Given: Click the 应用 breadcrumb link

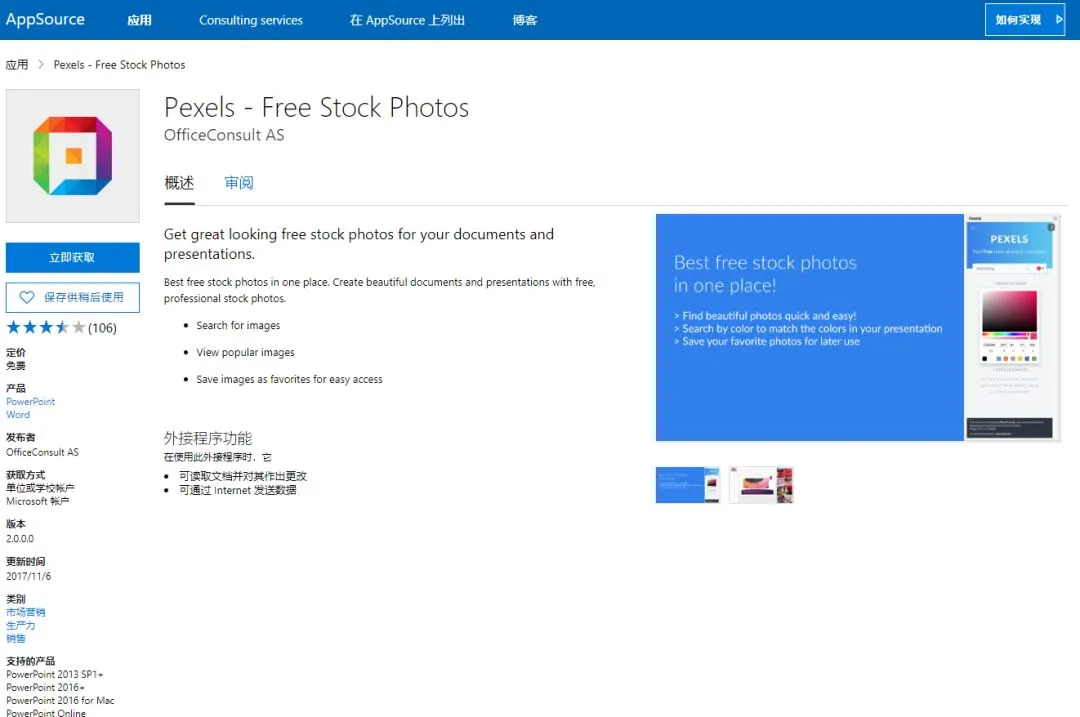Looking at the screenshot, I should click(x=17, y=65).
